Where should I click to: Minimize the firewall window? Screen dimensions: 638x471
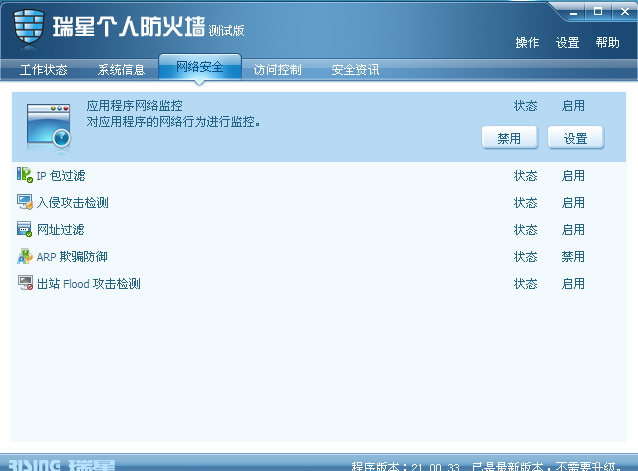[x=573, y=12]
